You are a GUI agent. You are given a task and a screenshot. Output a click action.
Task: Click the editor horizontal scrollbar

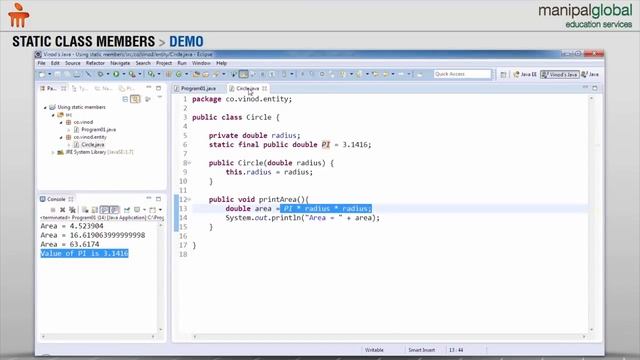[389, 337]
